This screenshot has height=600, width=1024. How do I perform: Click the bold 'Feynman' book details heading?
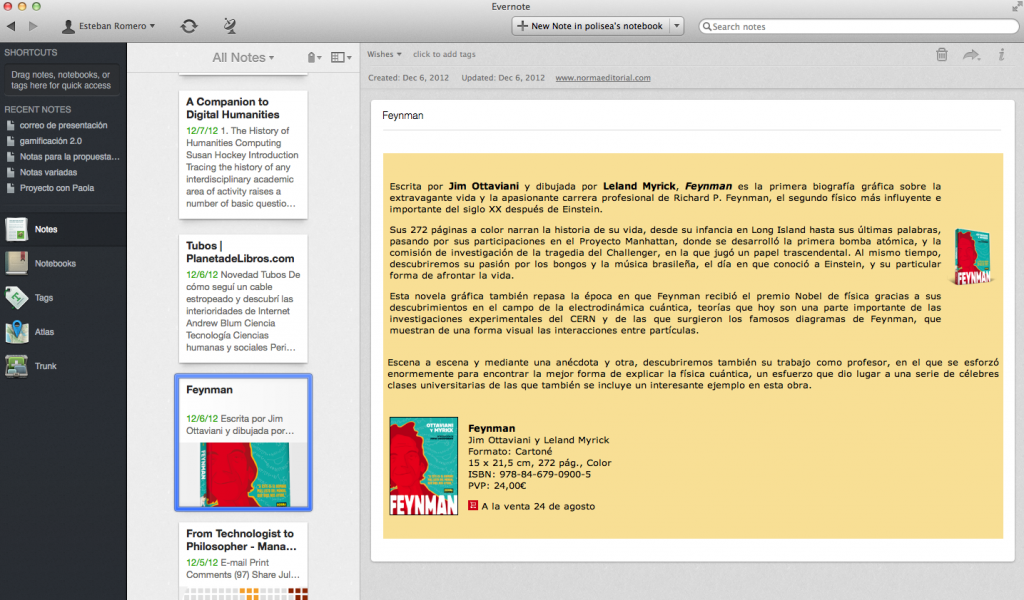coord(492,428)
